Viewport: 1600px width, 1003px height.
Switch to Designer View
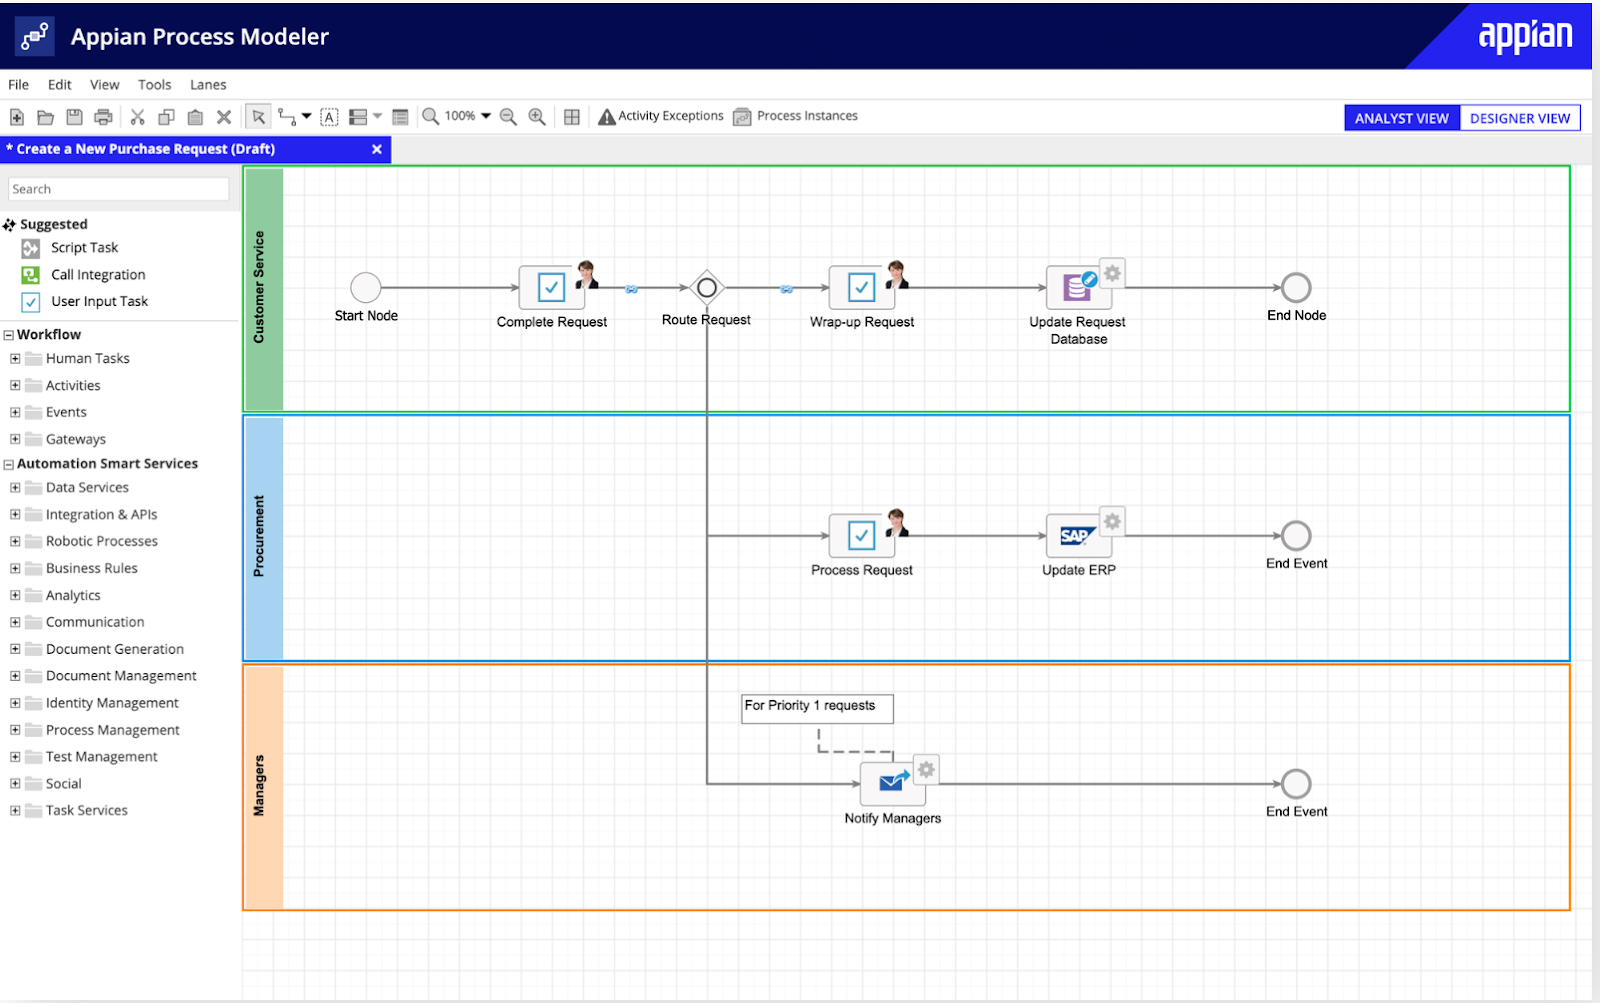click(1520, 118)
